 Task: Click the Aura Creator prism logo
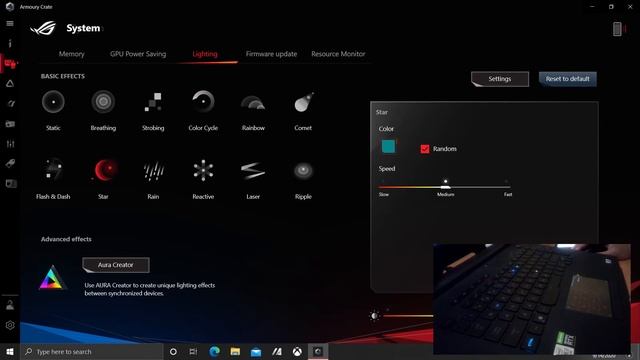pyautogui.click(x=52, y=278)
